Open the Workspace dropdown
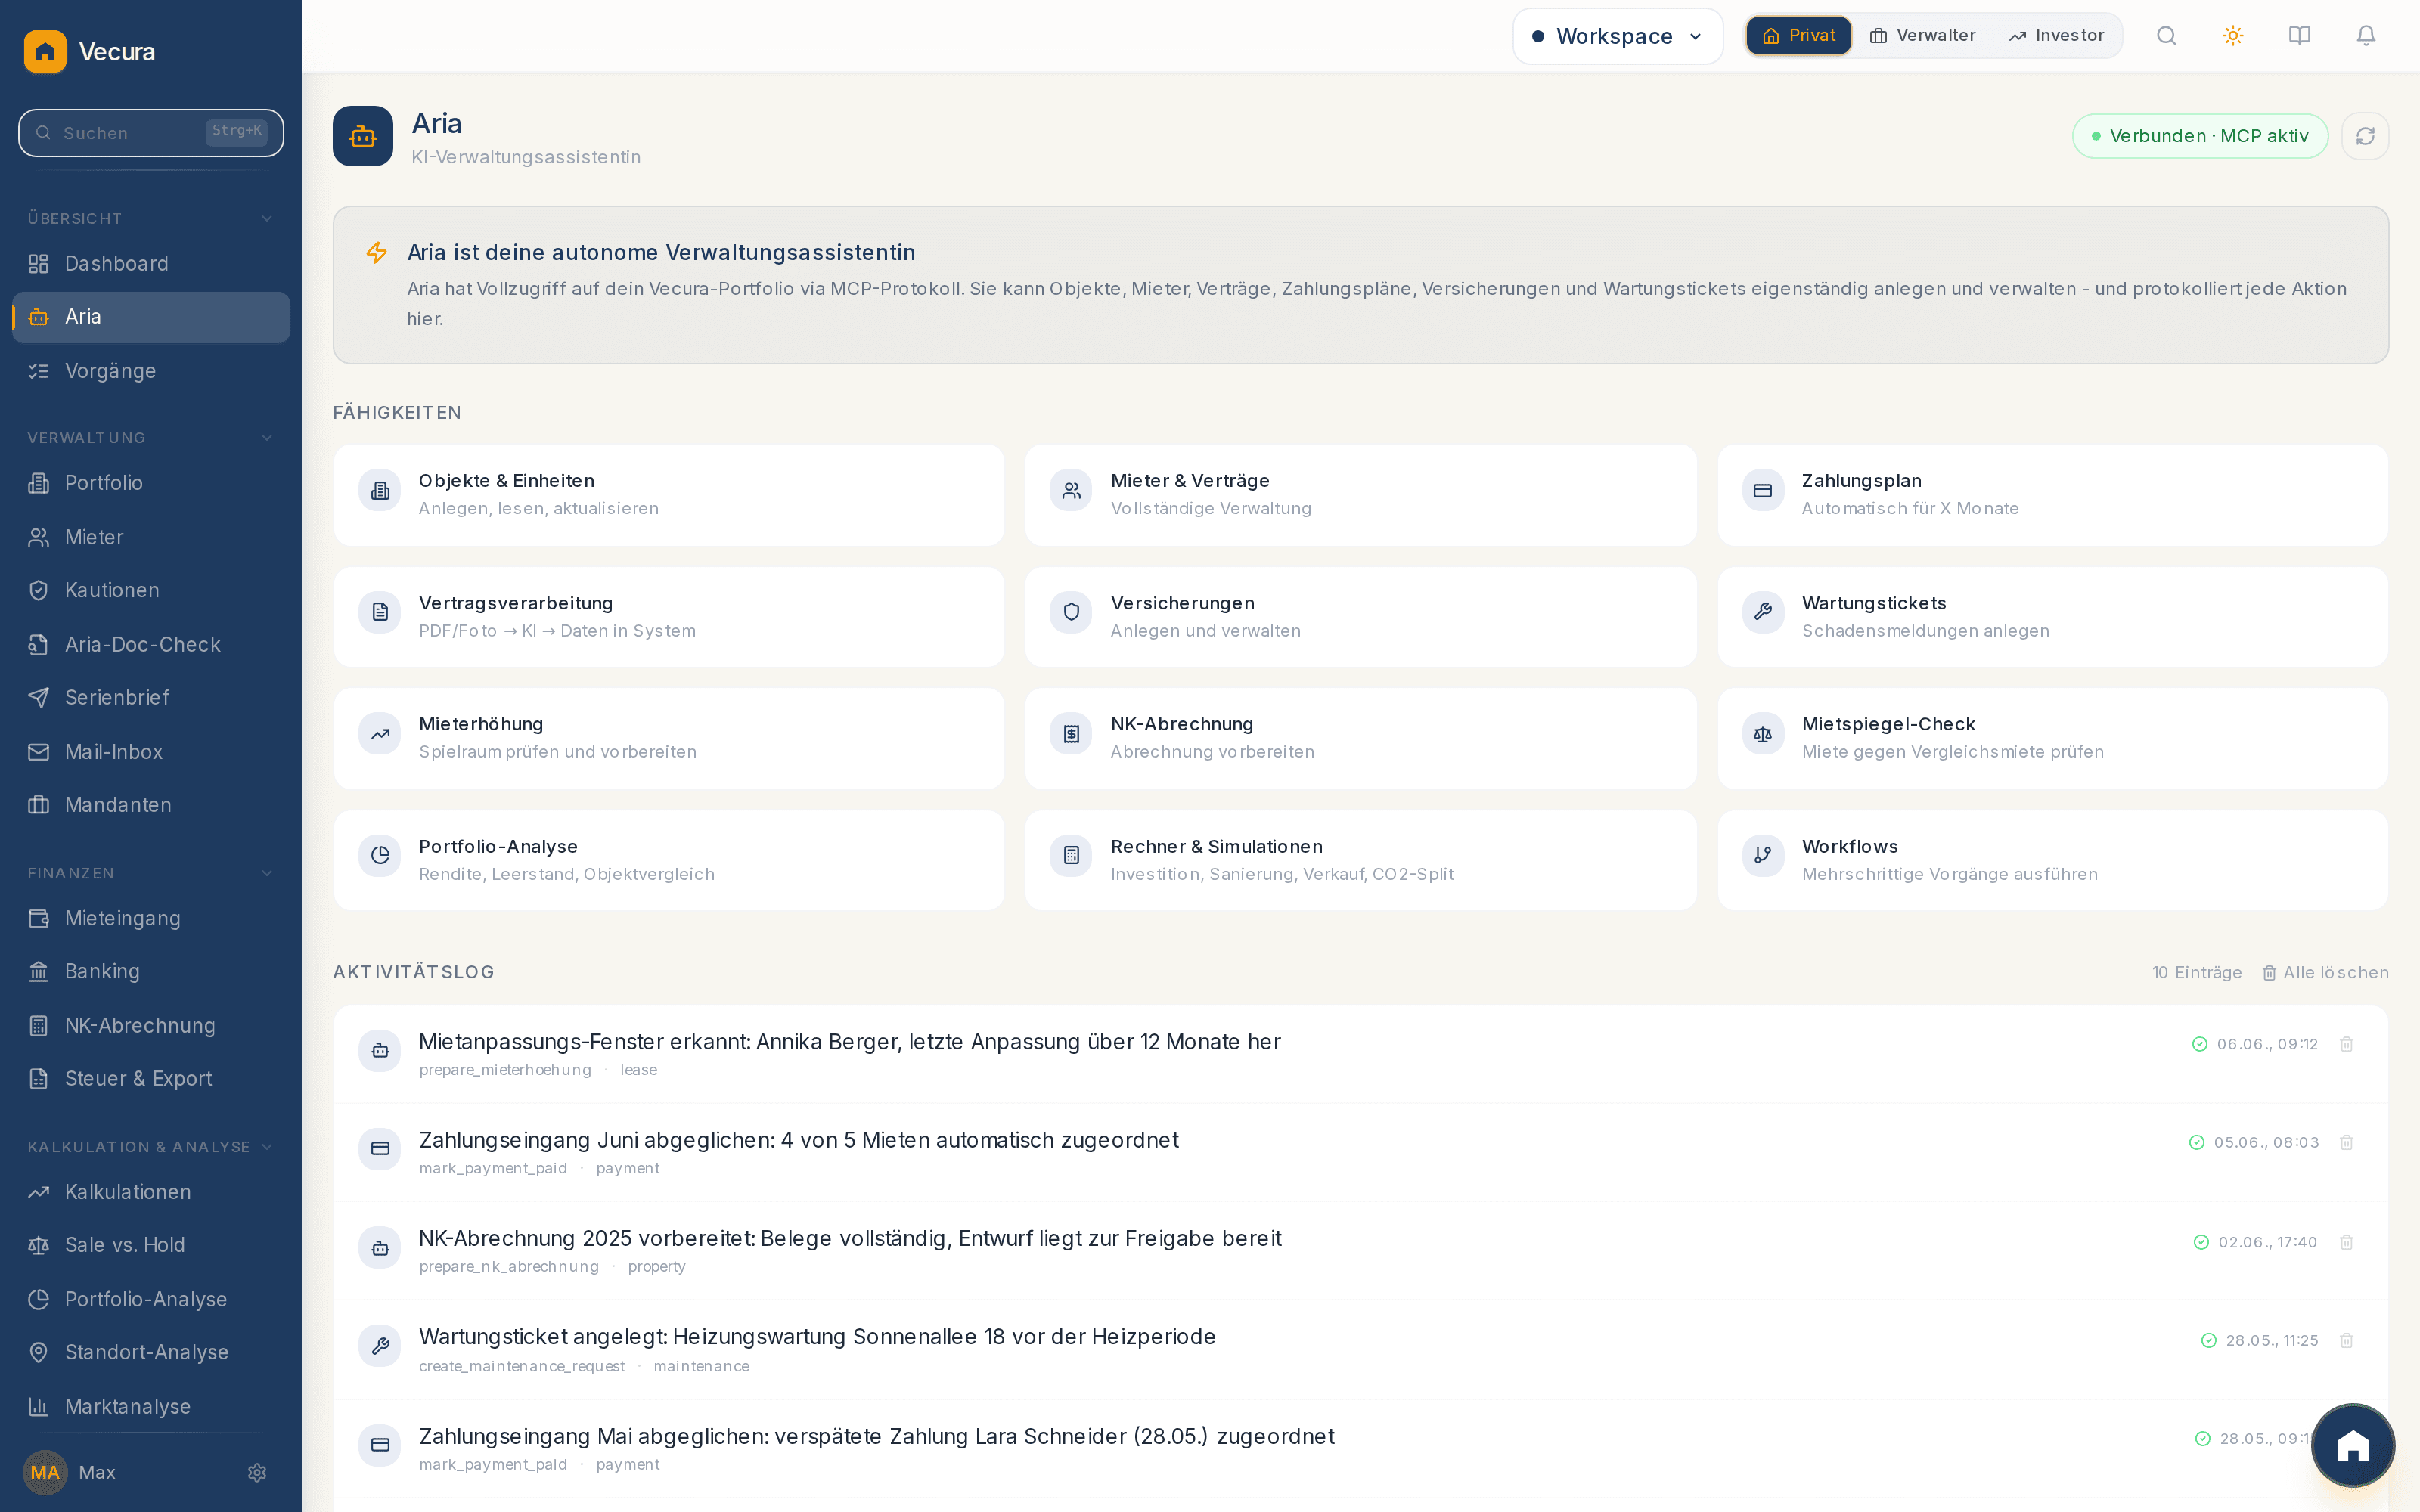2420x1512 pixels. click(x=1617, y=37)
